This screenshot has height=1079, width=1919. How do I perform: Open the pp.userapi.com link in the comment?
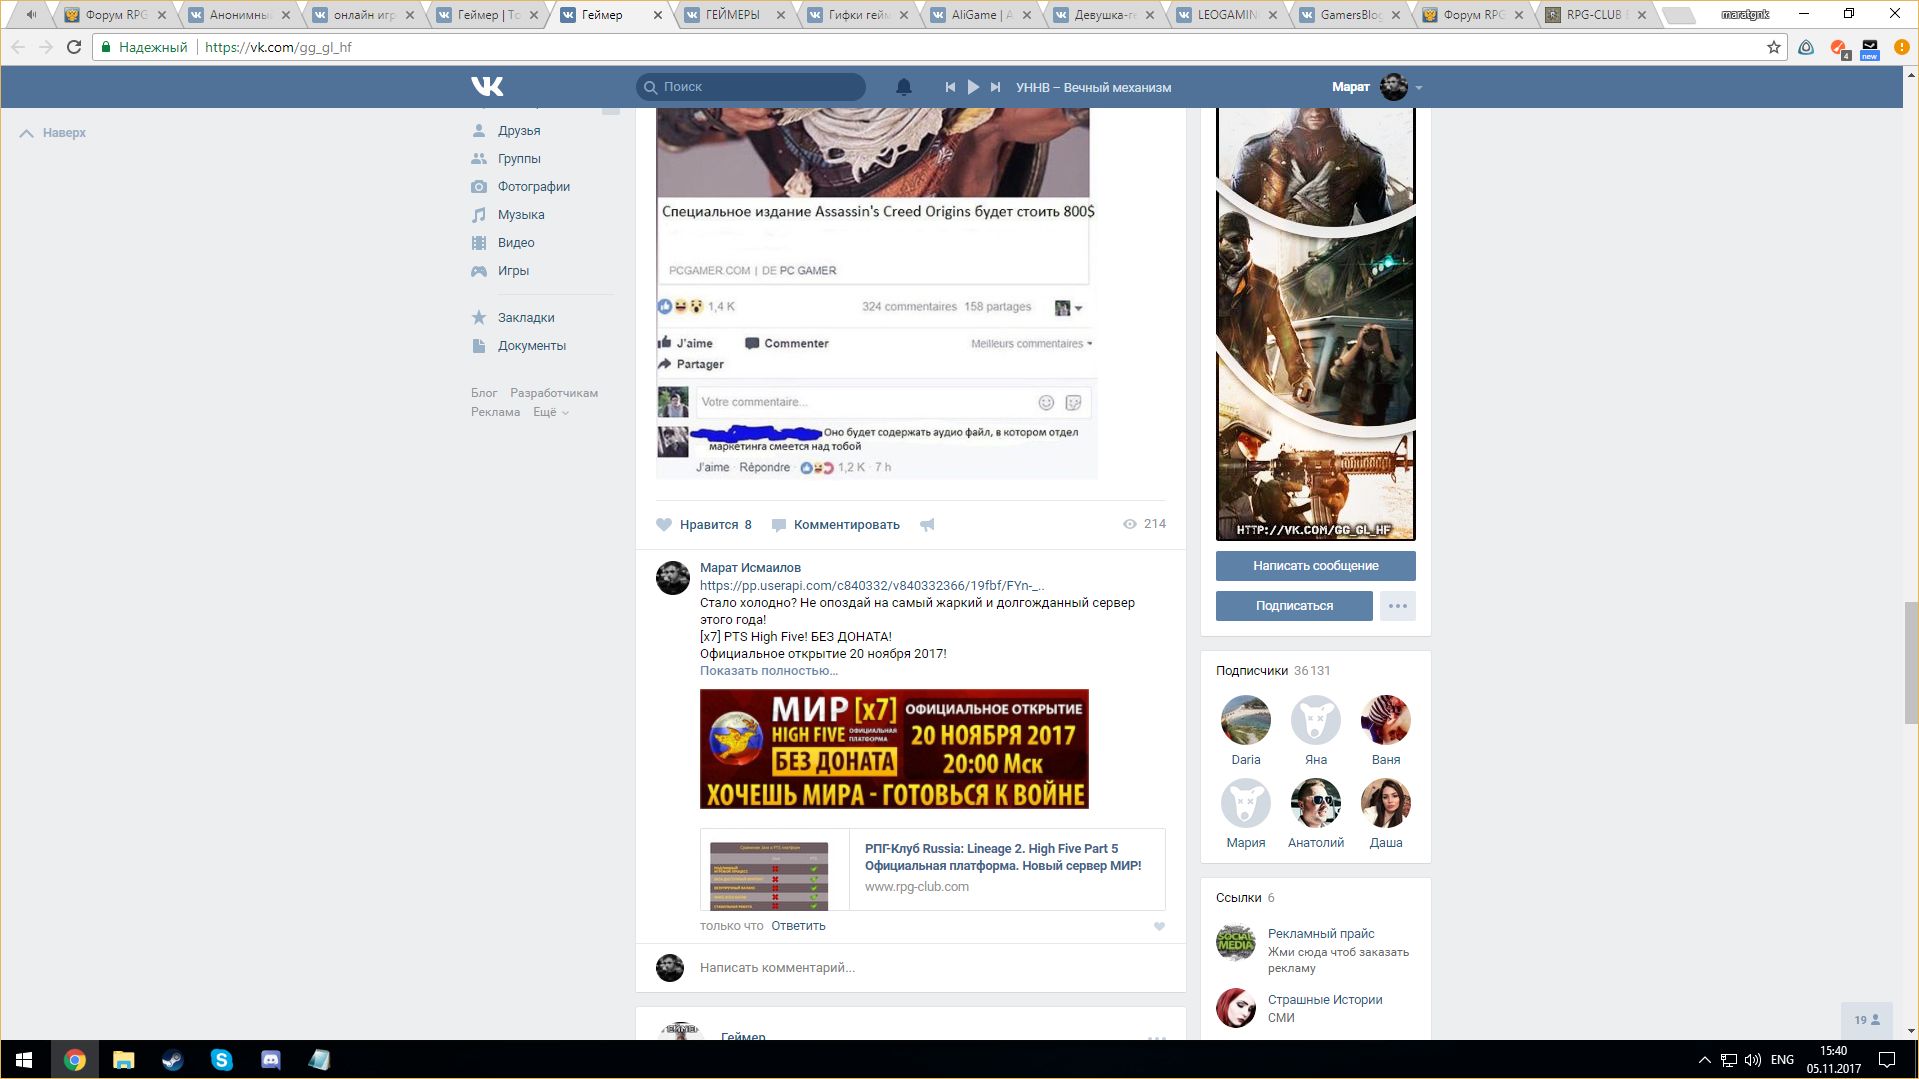(x=873, y=586)
